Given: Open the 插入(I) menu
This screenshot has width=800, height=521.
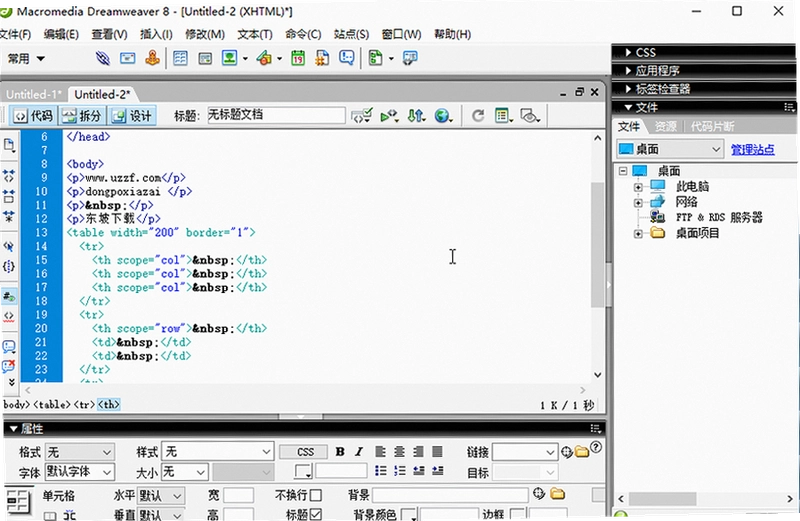Looking at the screenshot, I should click(x=156, y=34).
